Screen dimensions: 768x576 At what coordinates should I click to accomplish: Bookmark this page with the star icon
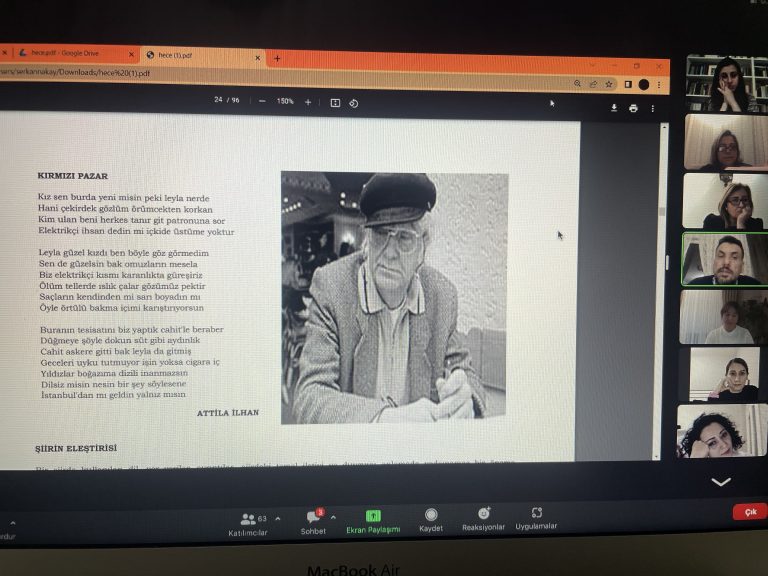[609, 84]
